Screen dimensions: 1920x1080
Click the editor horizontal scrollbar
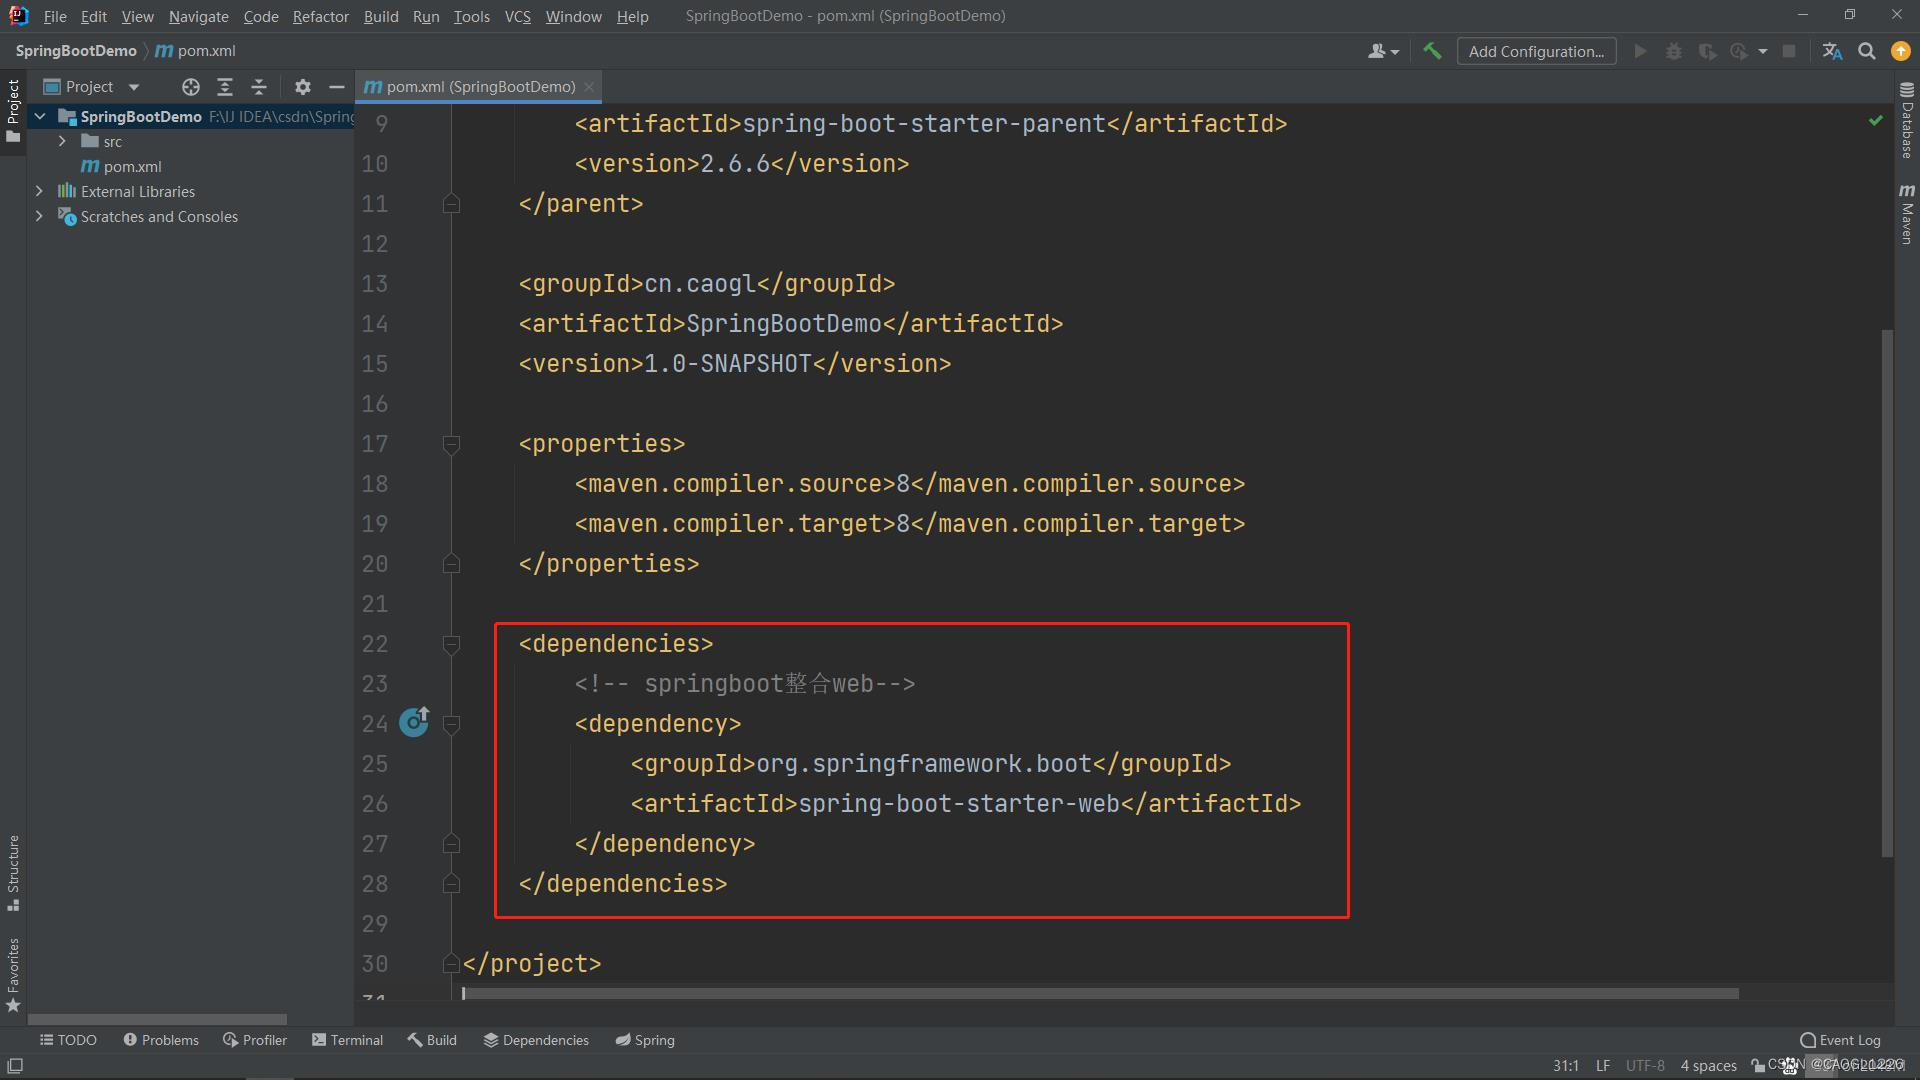tap(1100, 993)
